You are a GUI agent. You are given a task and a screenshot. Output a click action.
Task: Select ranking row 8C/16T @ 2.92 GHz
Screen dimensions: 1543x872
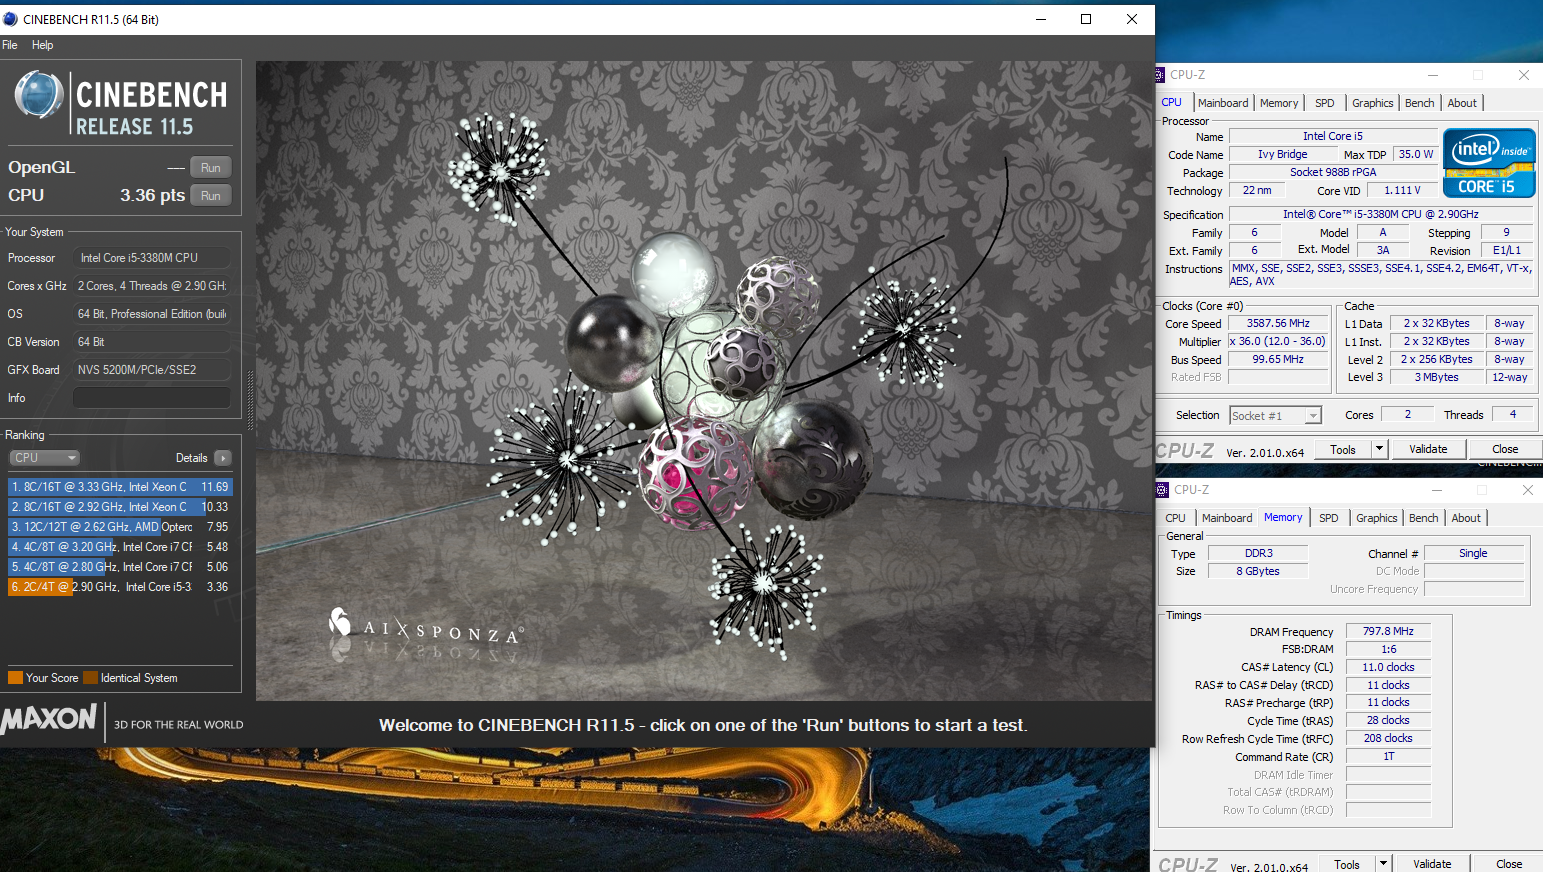click(120, 507)
